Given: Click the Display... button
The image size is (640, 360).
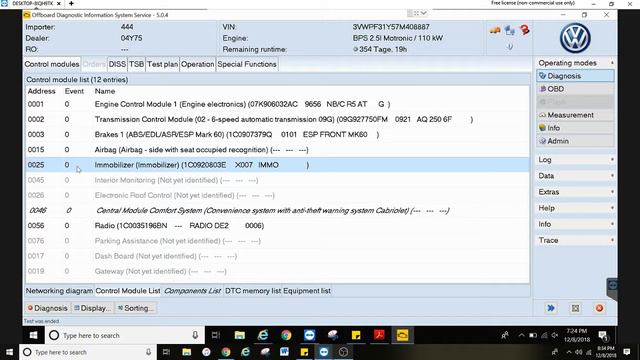Looking at the screenshot, I should [x=93, y=308].
